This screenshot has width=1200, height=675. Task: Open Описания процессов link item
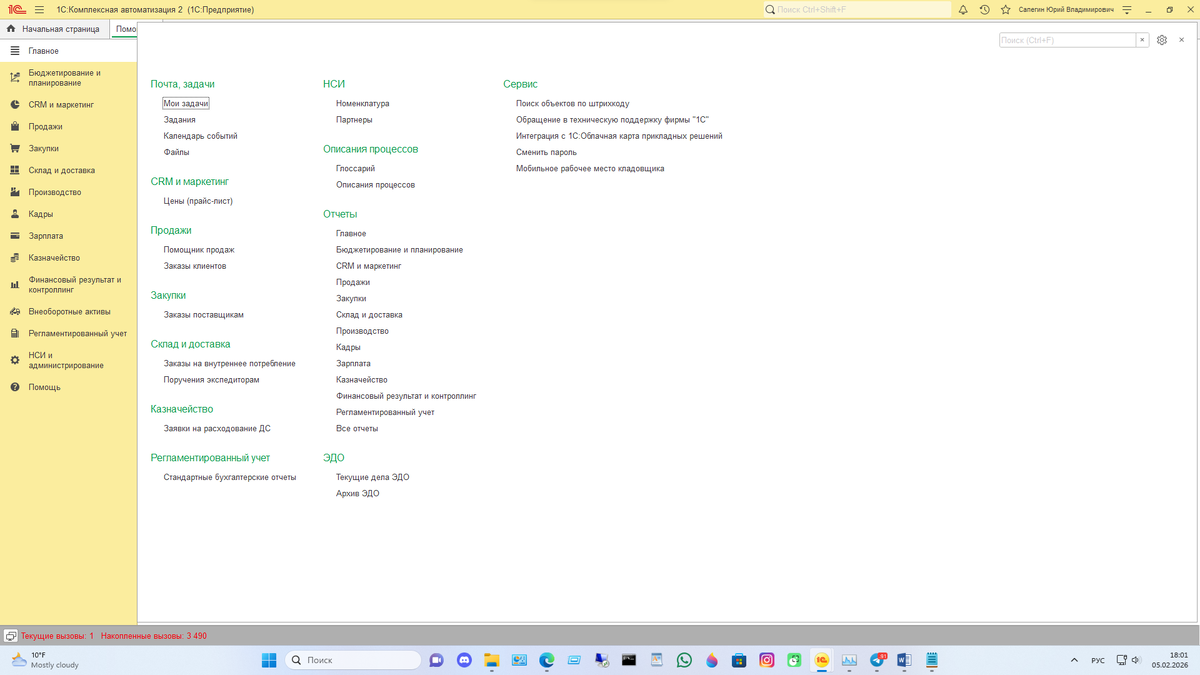pyautogui.click(x=376, y=185)
